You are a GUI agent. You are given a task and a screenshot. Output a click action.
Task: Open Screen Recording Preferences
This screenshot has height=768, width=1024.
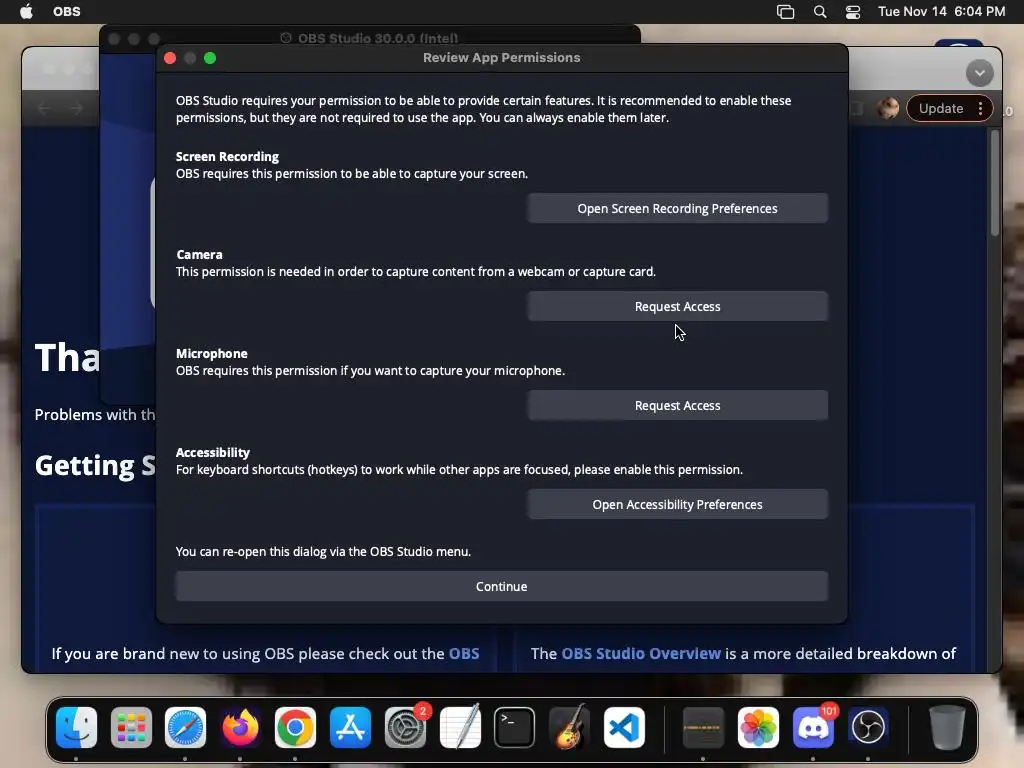(x=677, y=208)
